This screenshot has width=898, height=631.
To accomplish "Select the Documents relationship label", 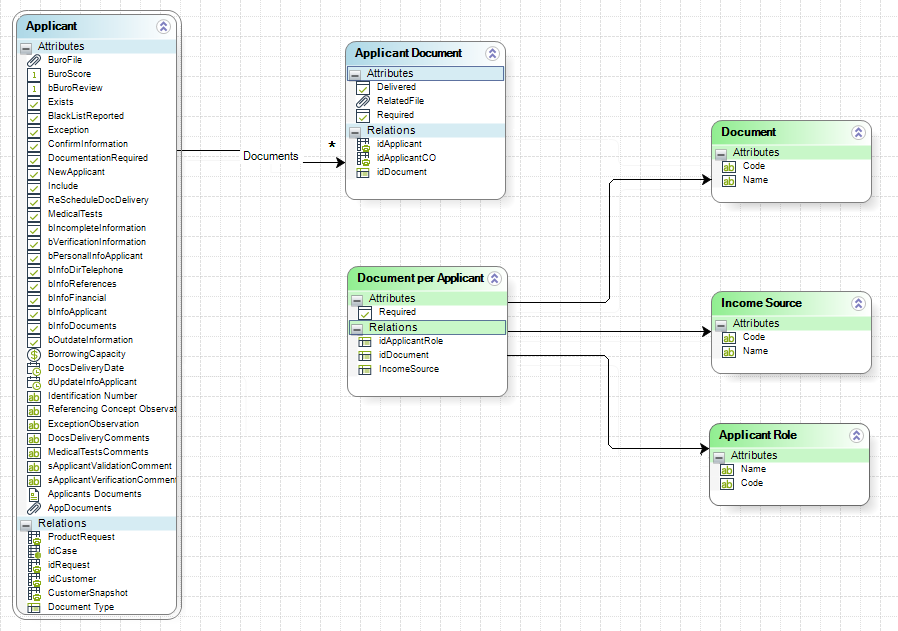I will coord(271,156).
